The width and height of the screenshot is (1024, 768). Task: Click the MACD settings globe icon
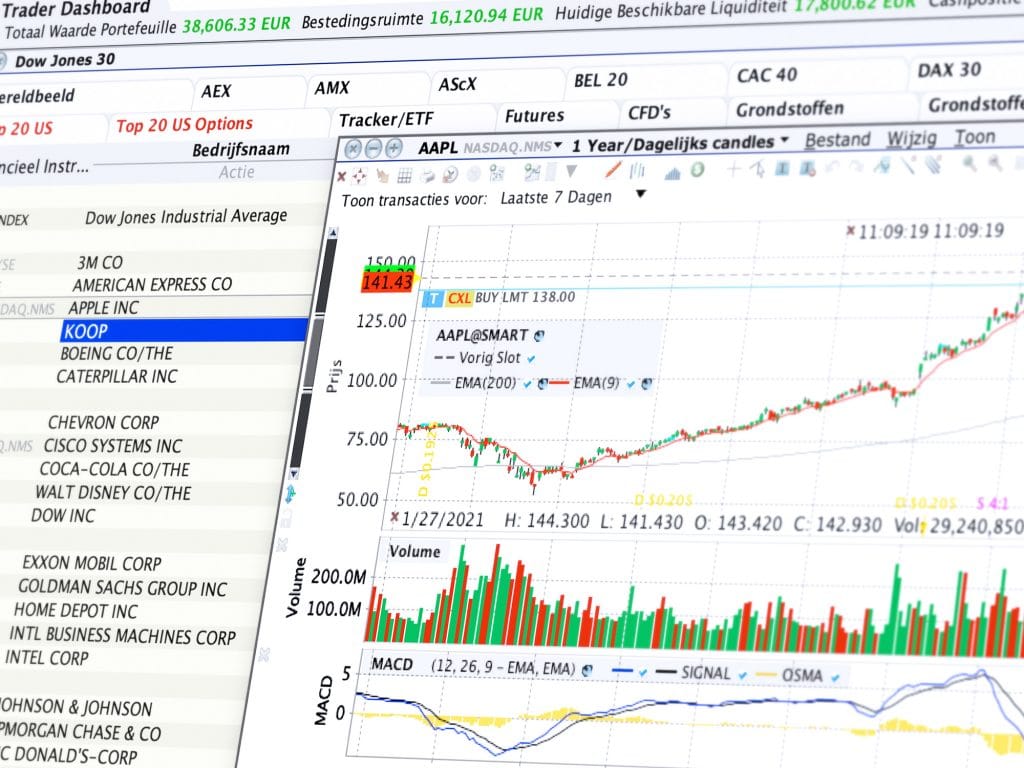[586, 672]
